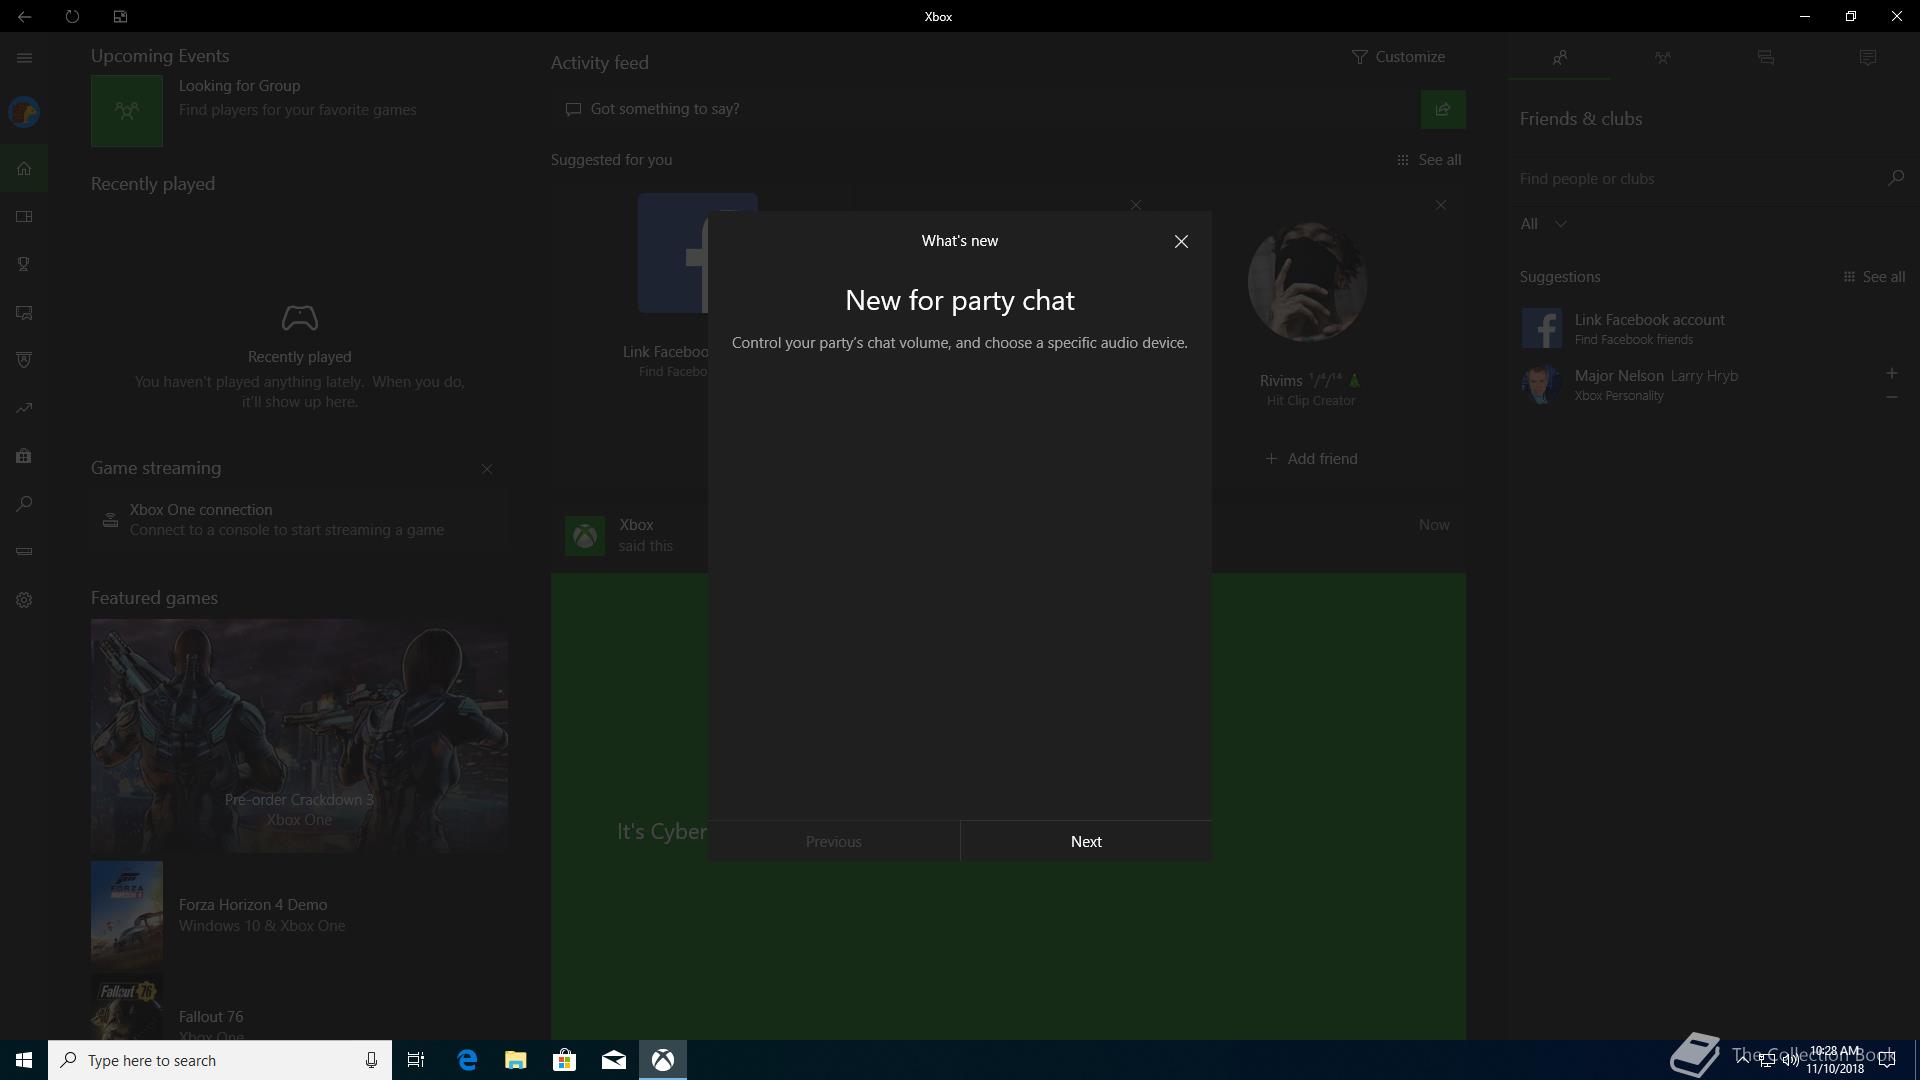Screen dimensions: 1920x1080
Task: Click Next in What's new dialog
Action: (1086, 842)
